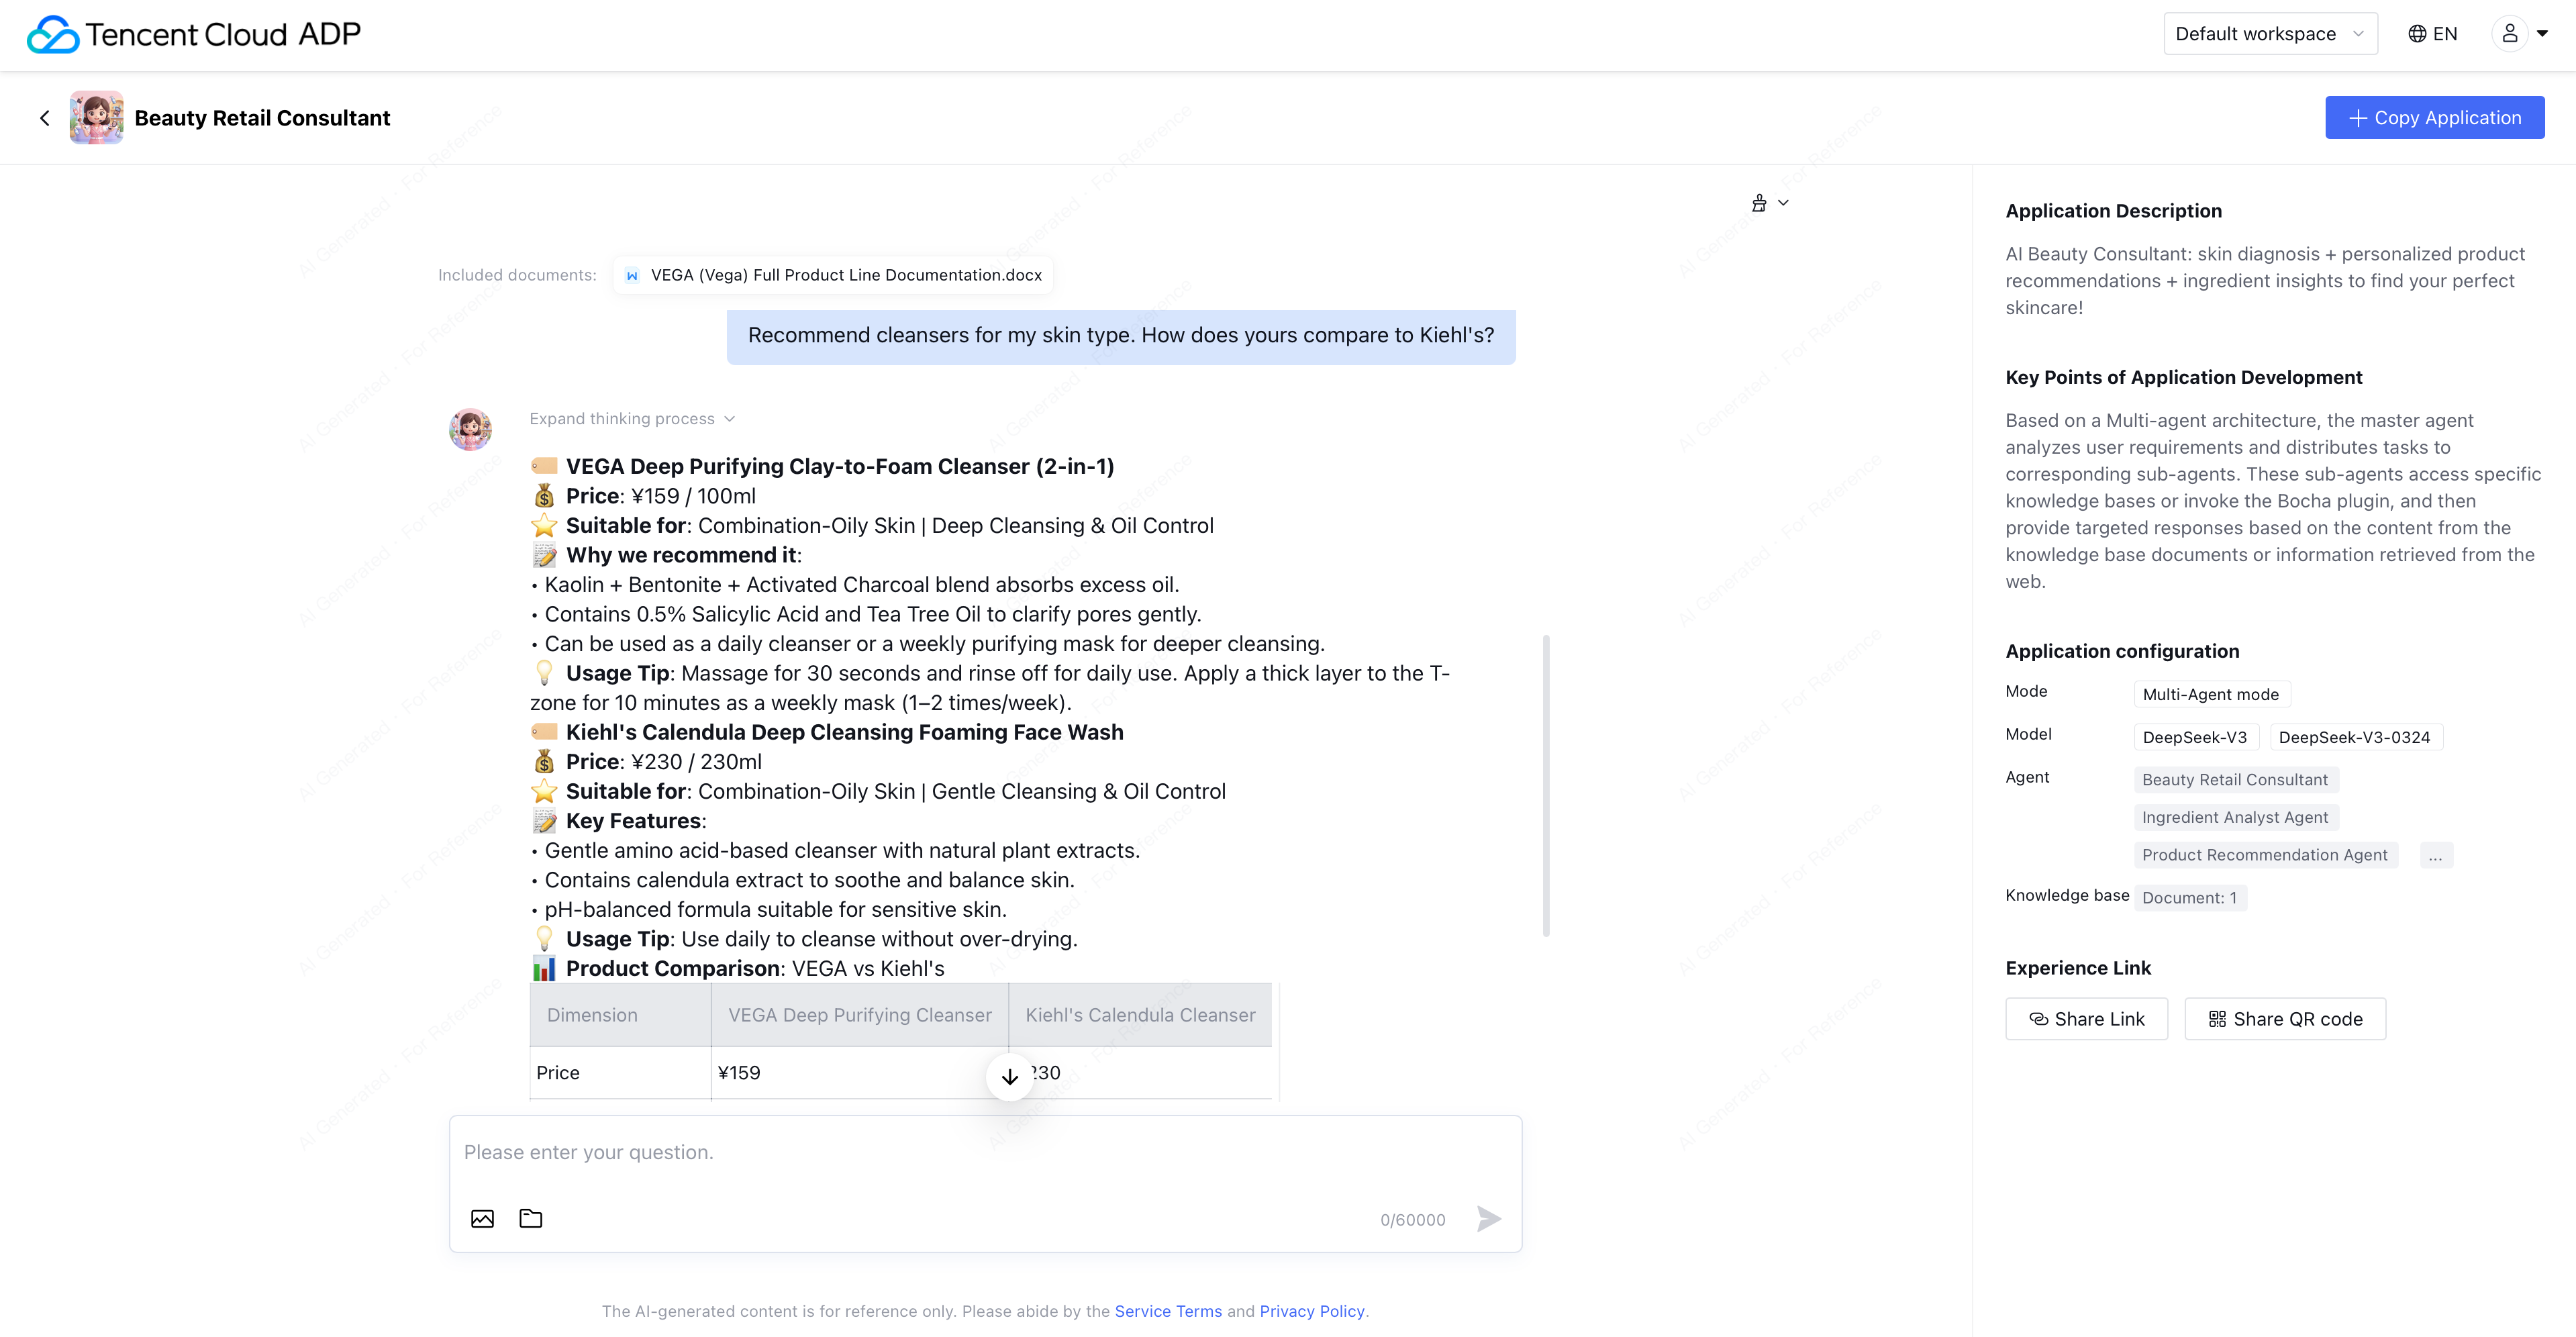This screenshot has width=2576, height=1337.
Task: Go back using the left arrow
Action: [45, 118]
